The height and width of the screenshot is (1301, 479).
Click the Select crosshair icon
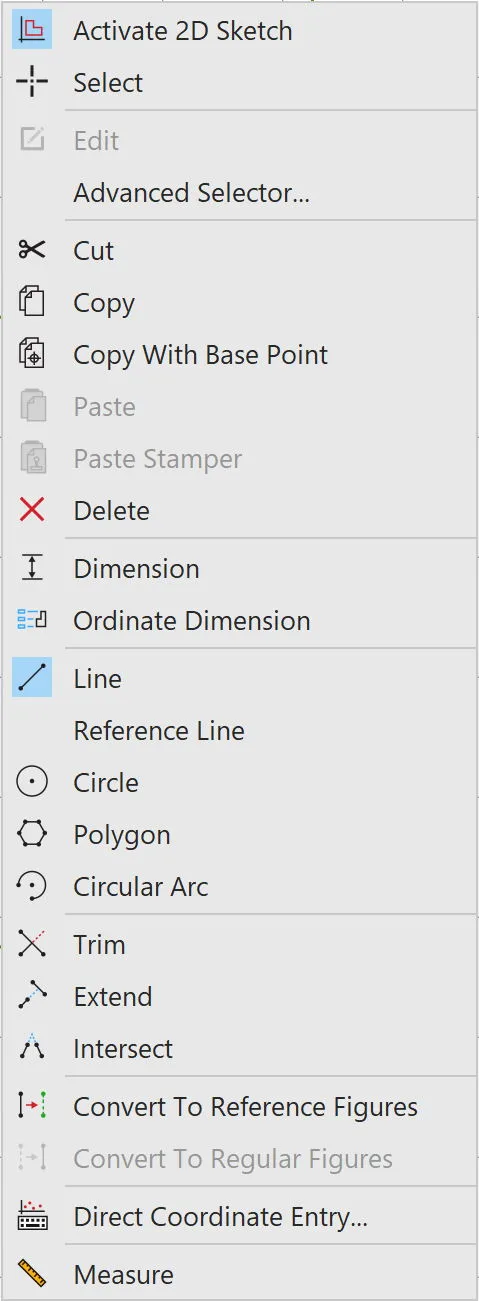tap(32, 83)
